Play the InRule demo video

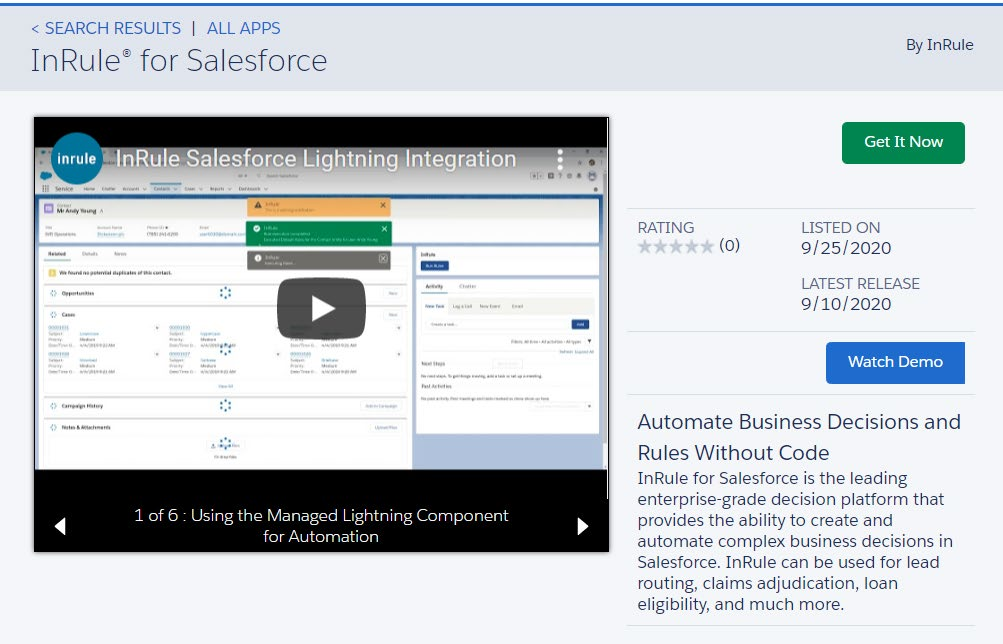coord(321,308)
